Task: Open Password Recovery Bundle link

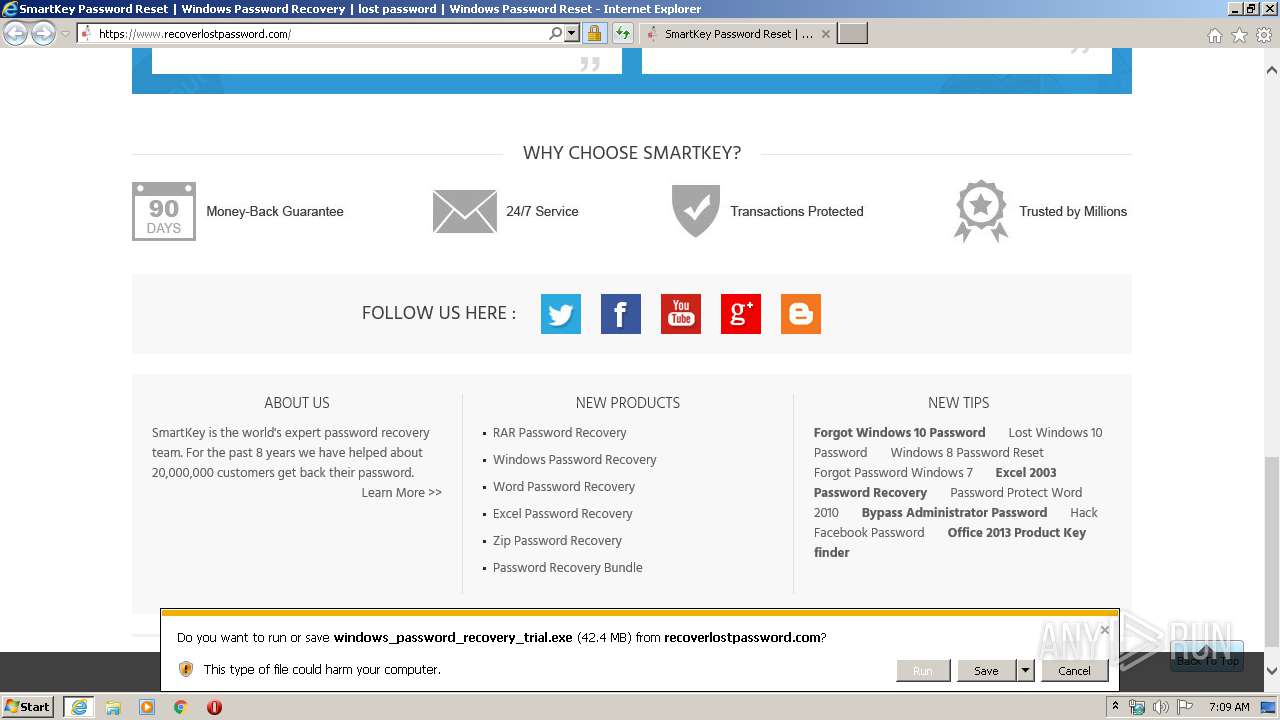Action: (567, 568)
